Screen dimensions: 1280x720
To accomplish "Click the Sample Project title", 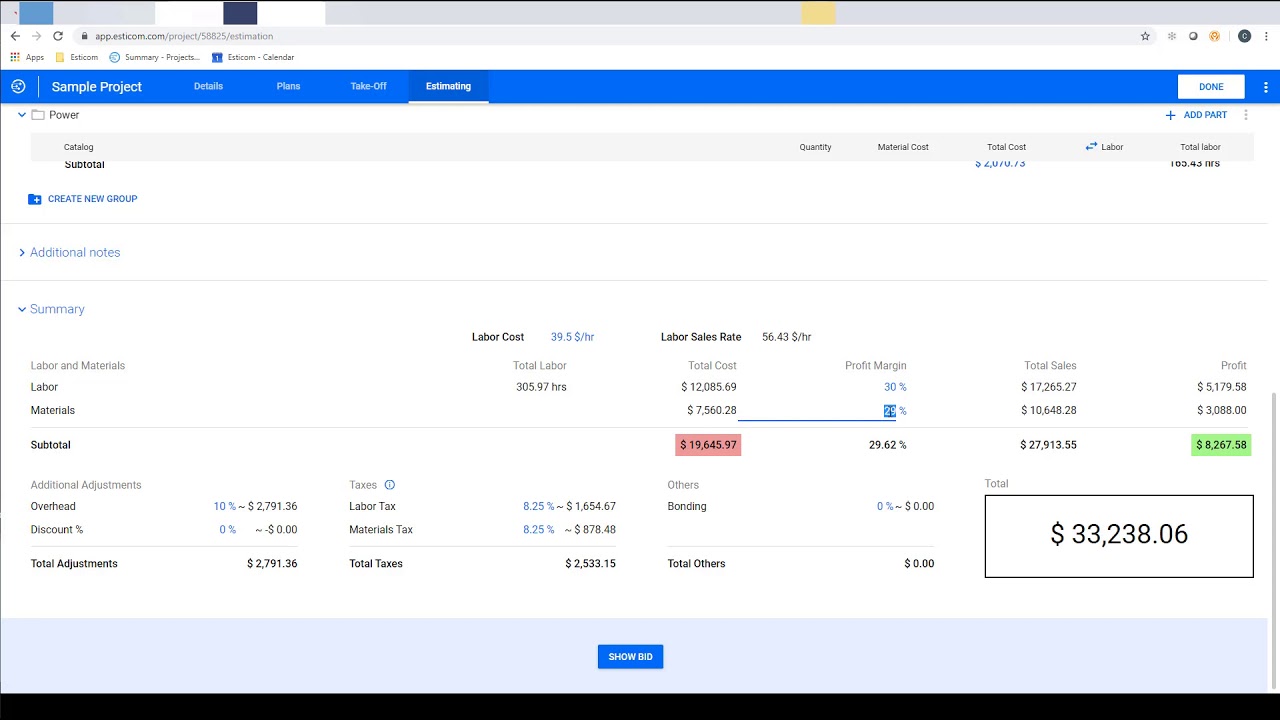I will click(x=97, y=87).
